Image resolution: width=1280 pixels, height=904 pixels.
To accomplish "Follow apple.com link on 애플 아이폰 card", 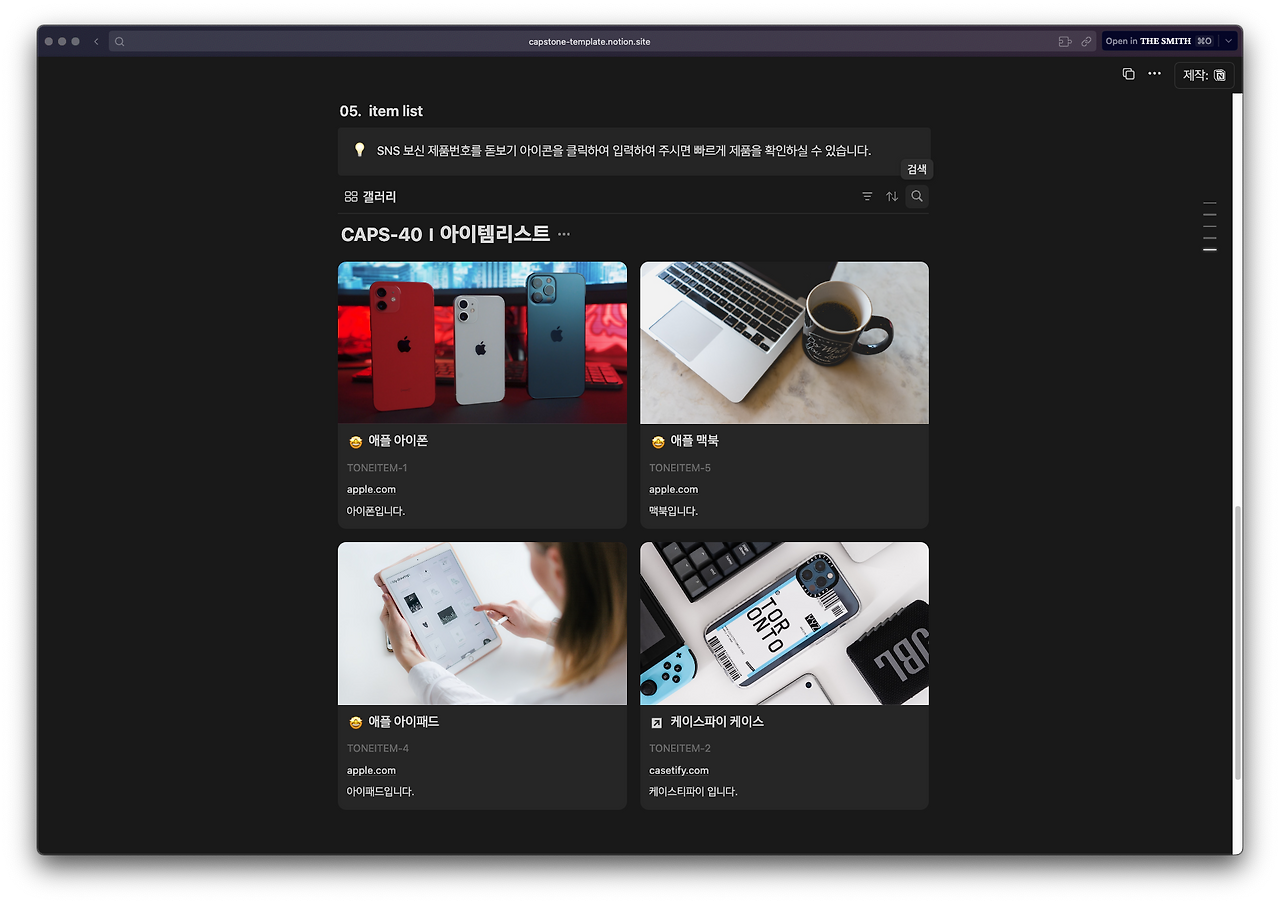I will [x=371, y=490].
